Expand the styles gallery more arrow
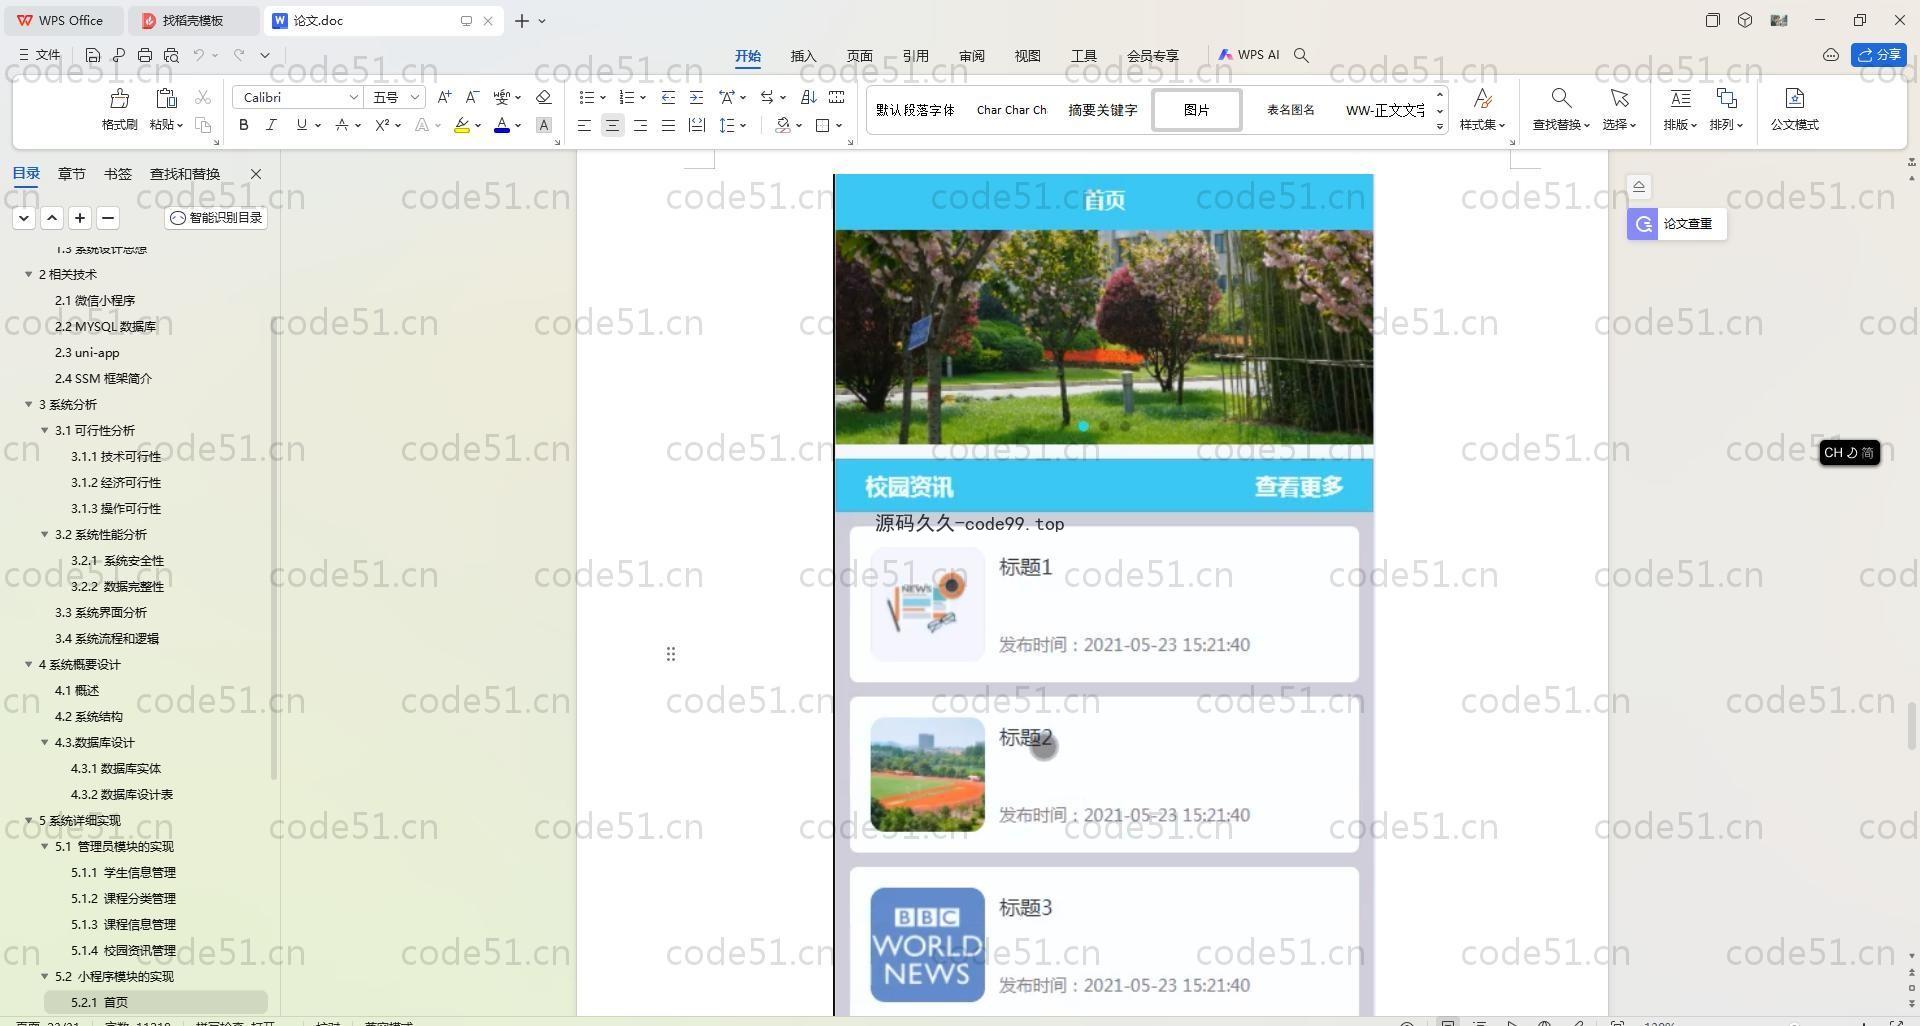 coord(1440,126)
